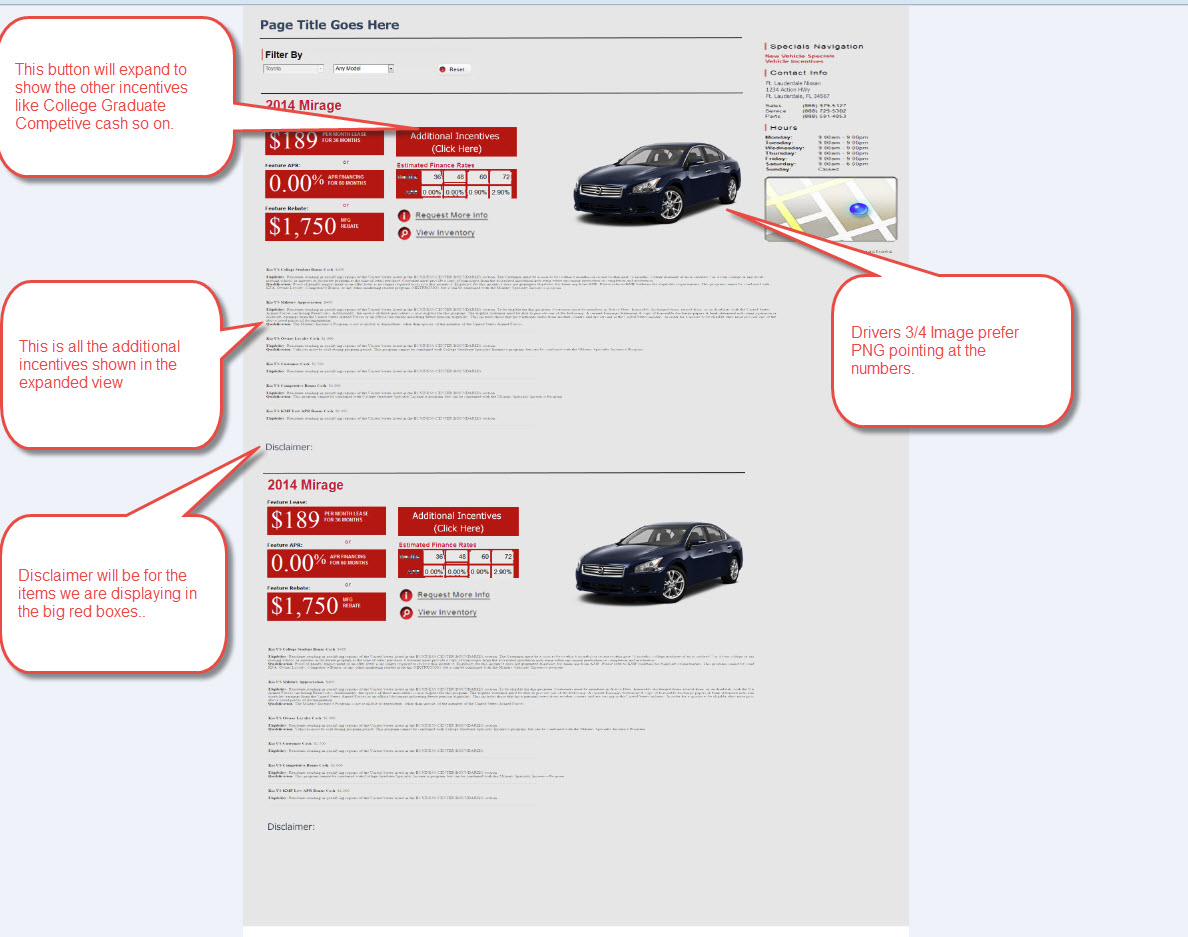The image size is (1188, 937).
Task: Click the second 2014 Mirage heading
Action: pos(305,485)
